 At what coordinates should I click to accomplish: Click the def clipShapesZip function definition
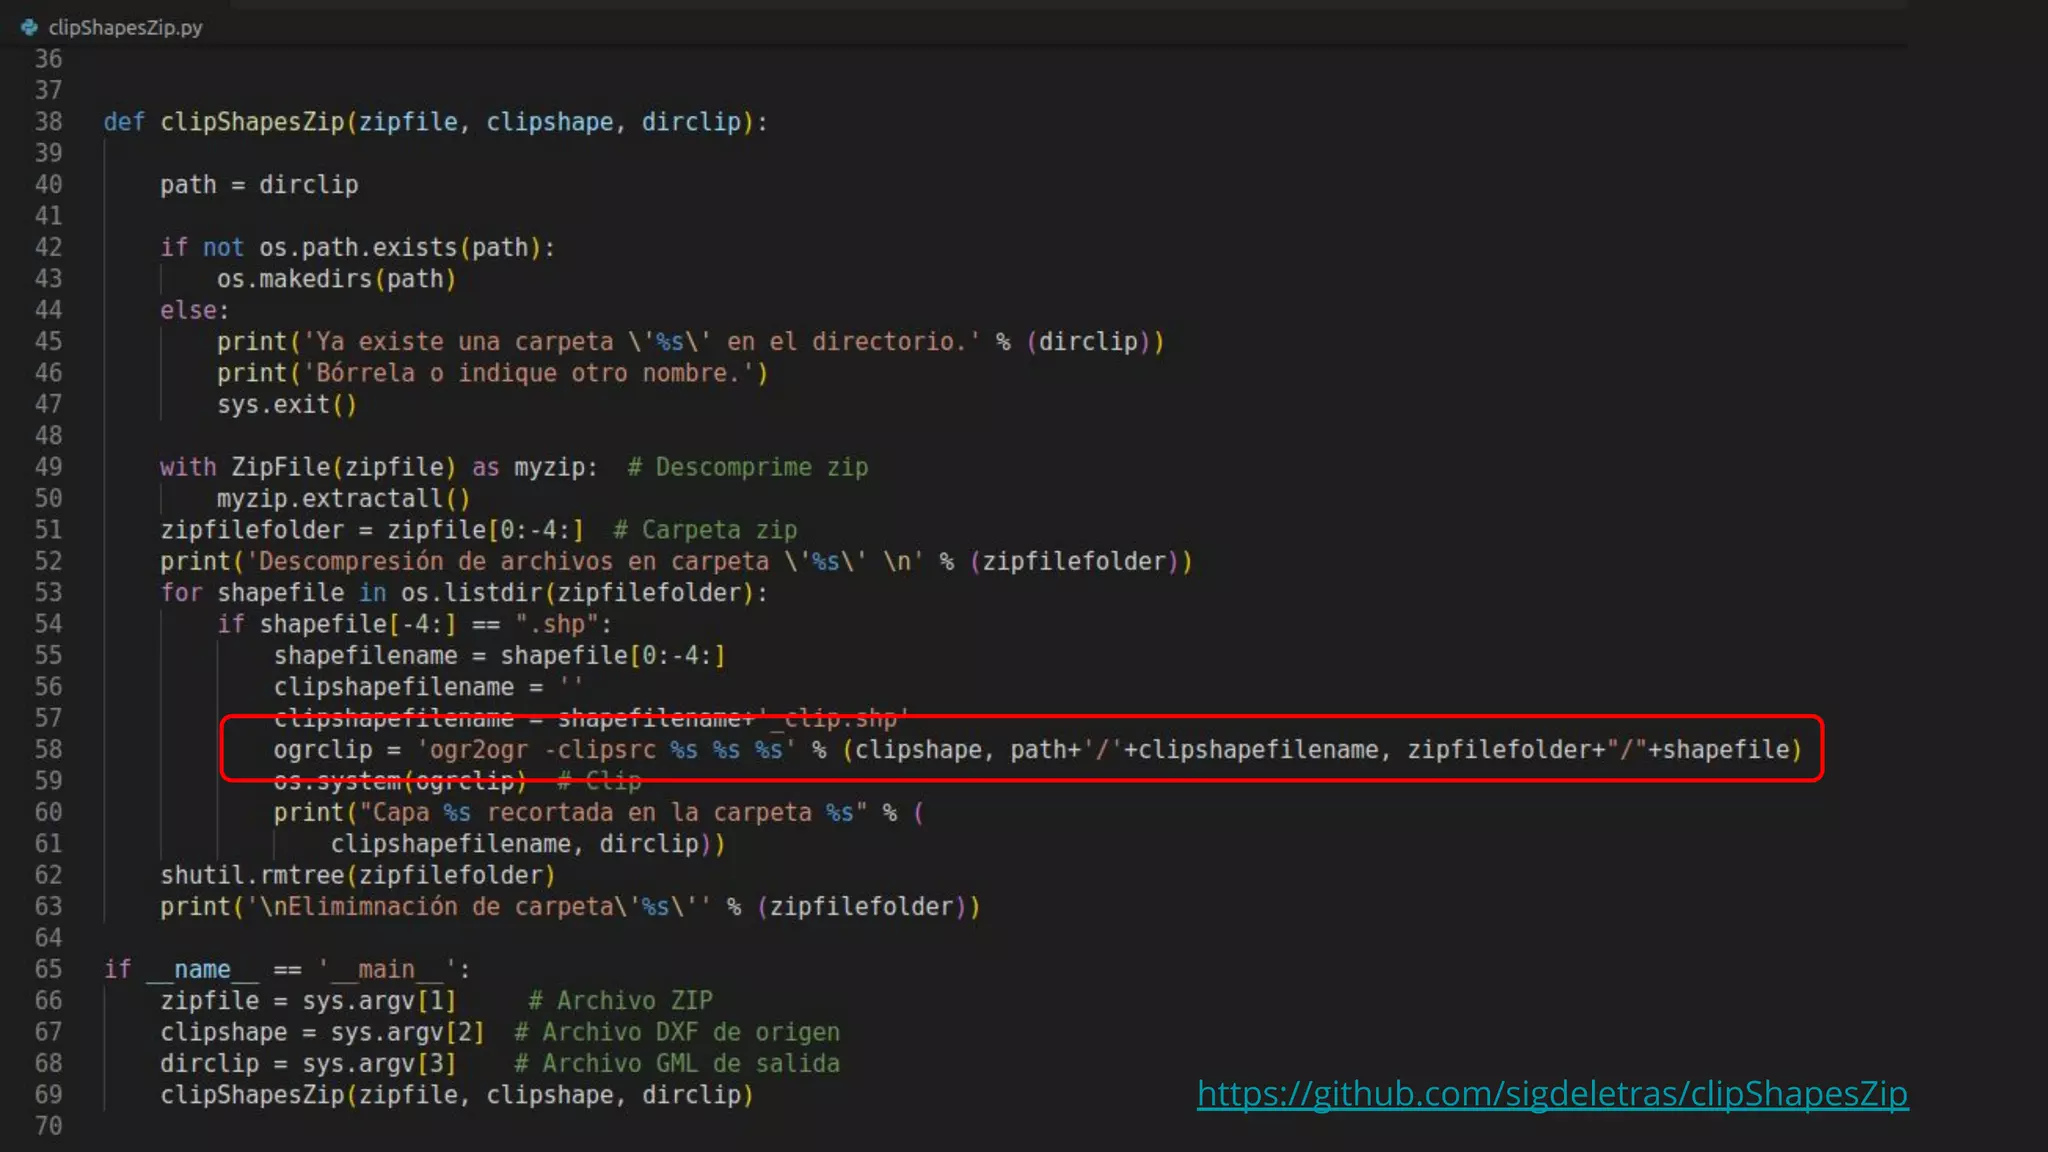tap(435, 122)
